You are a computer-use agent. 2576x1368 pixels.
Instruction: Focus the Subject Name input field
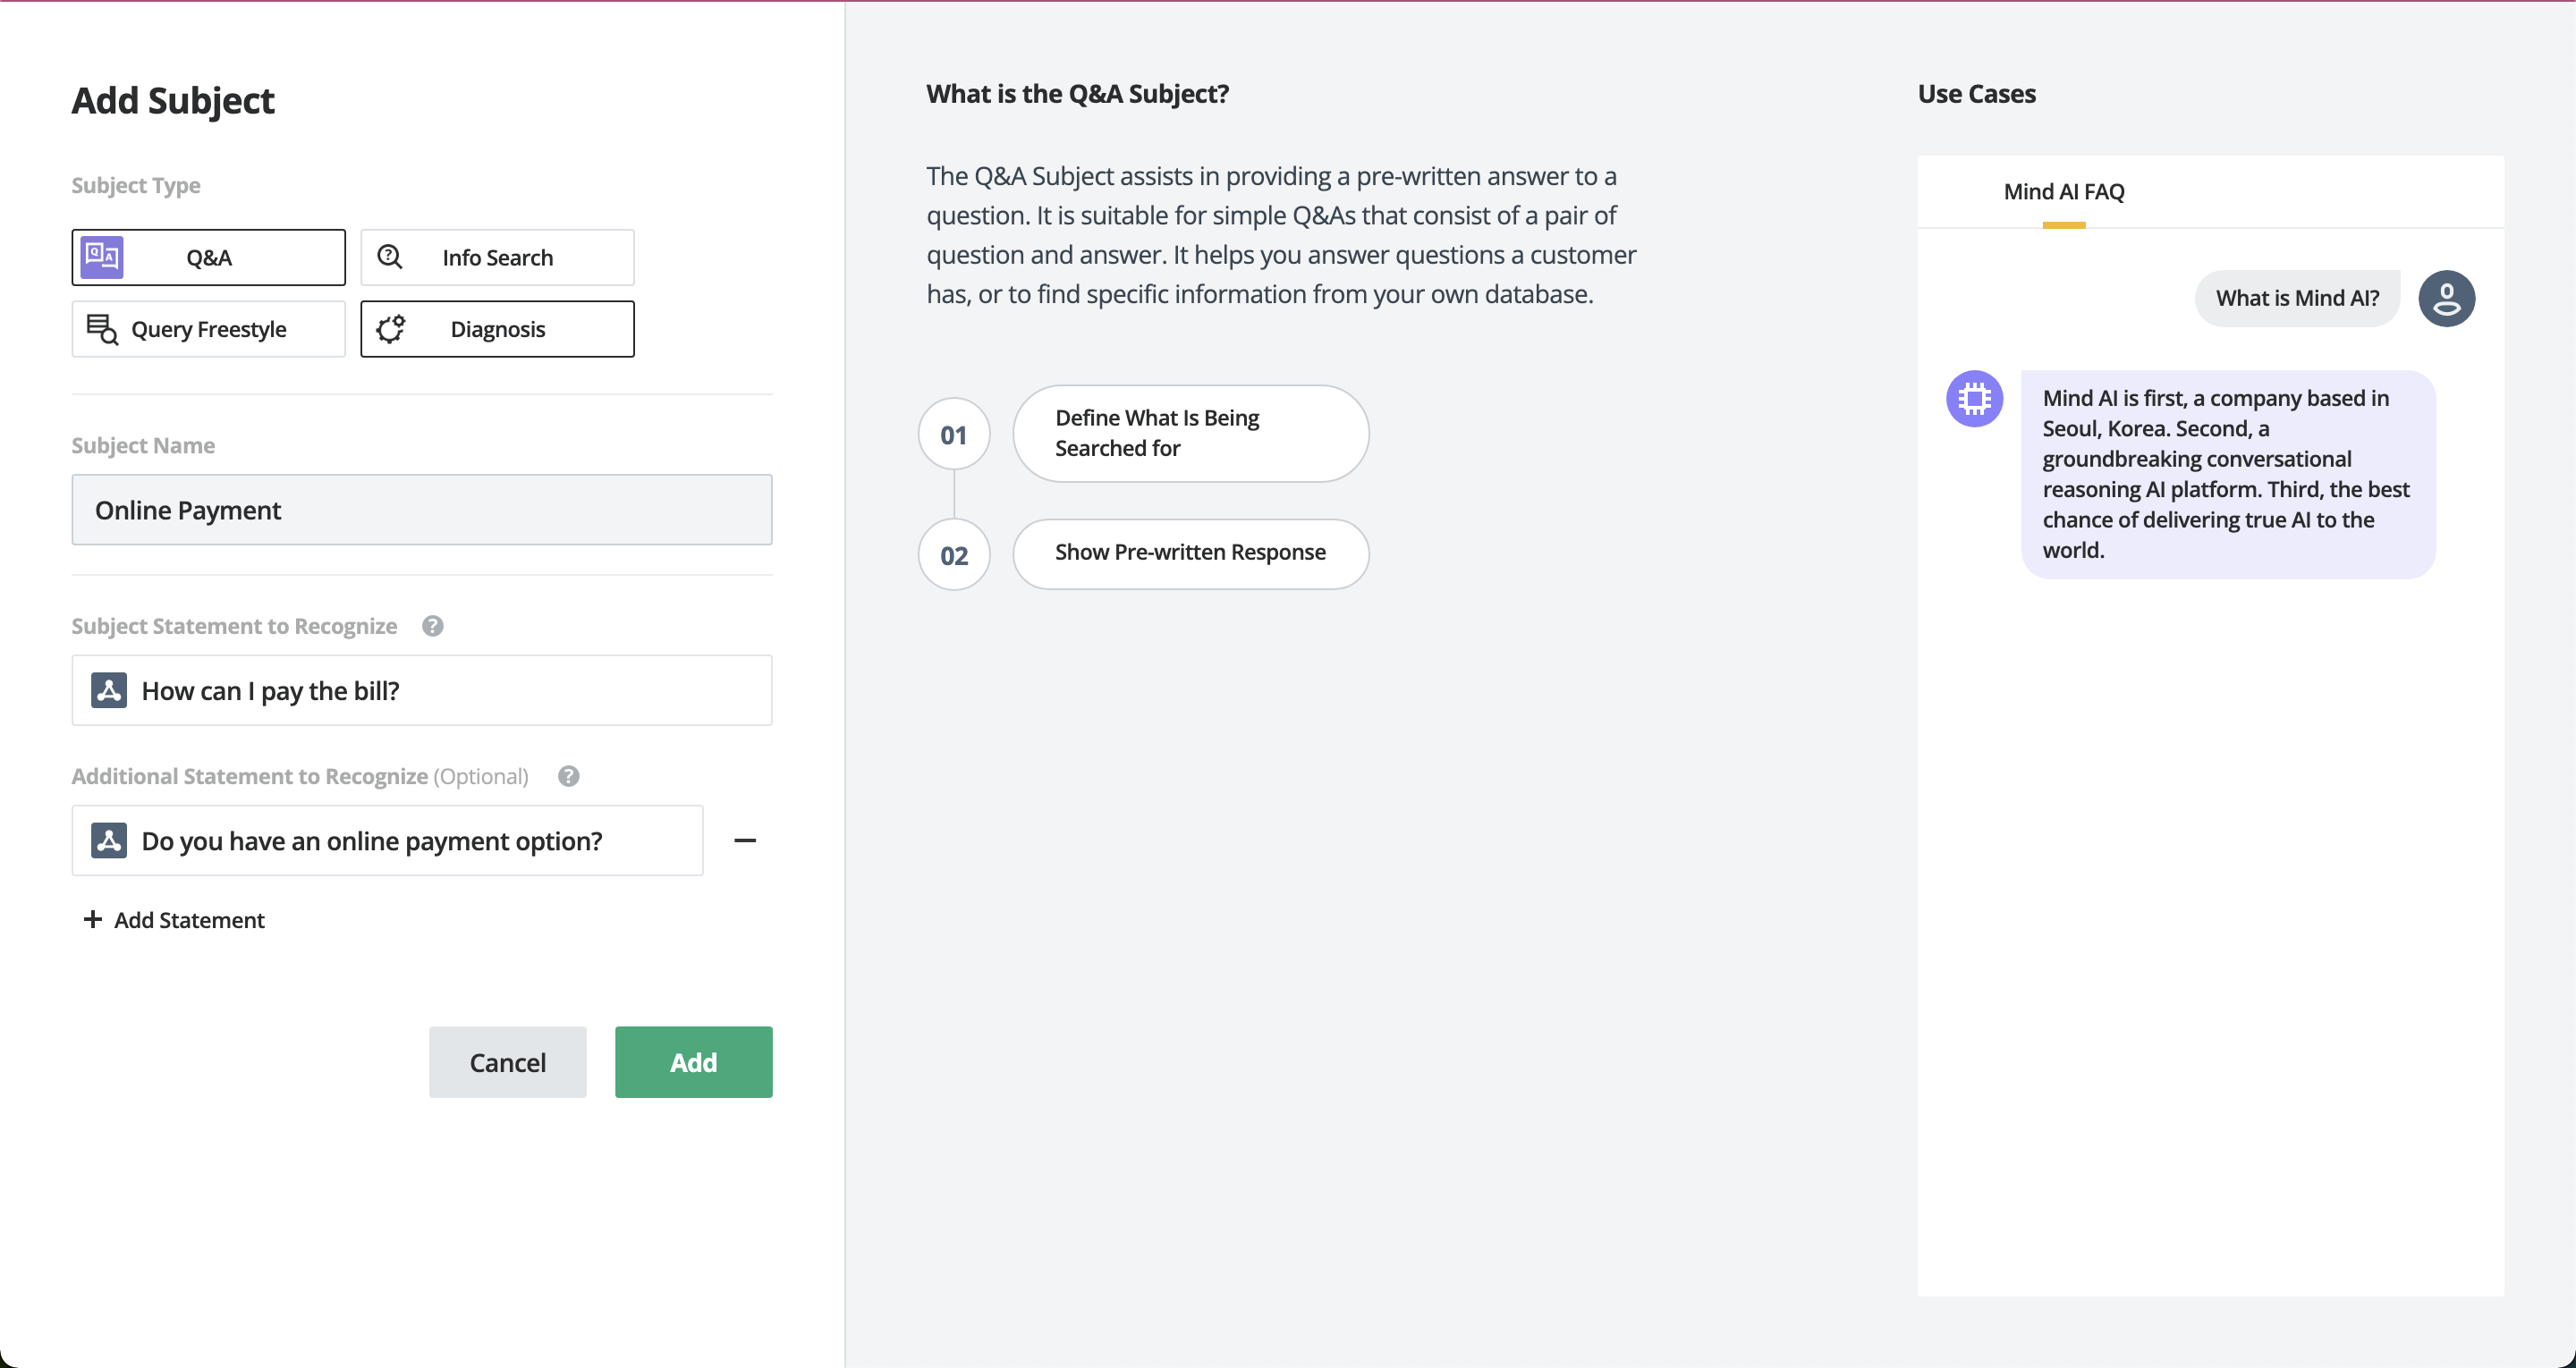coord(421,510)
